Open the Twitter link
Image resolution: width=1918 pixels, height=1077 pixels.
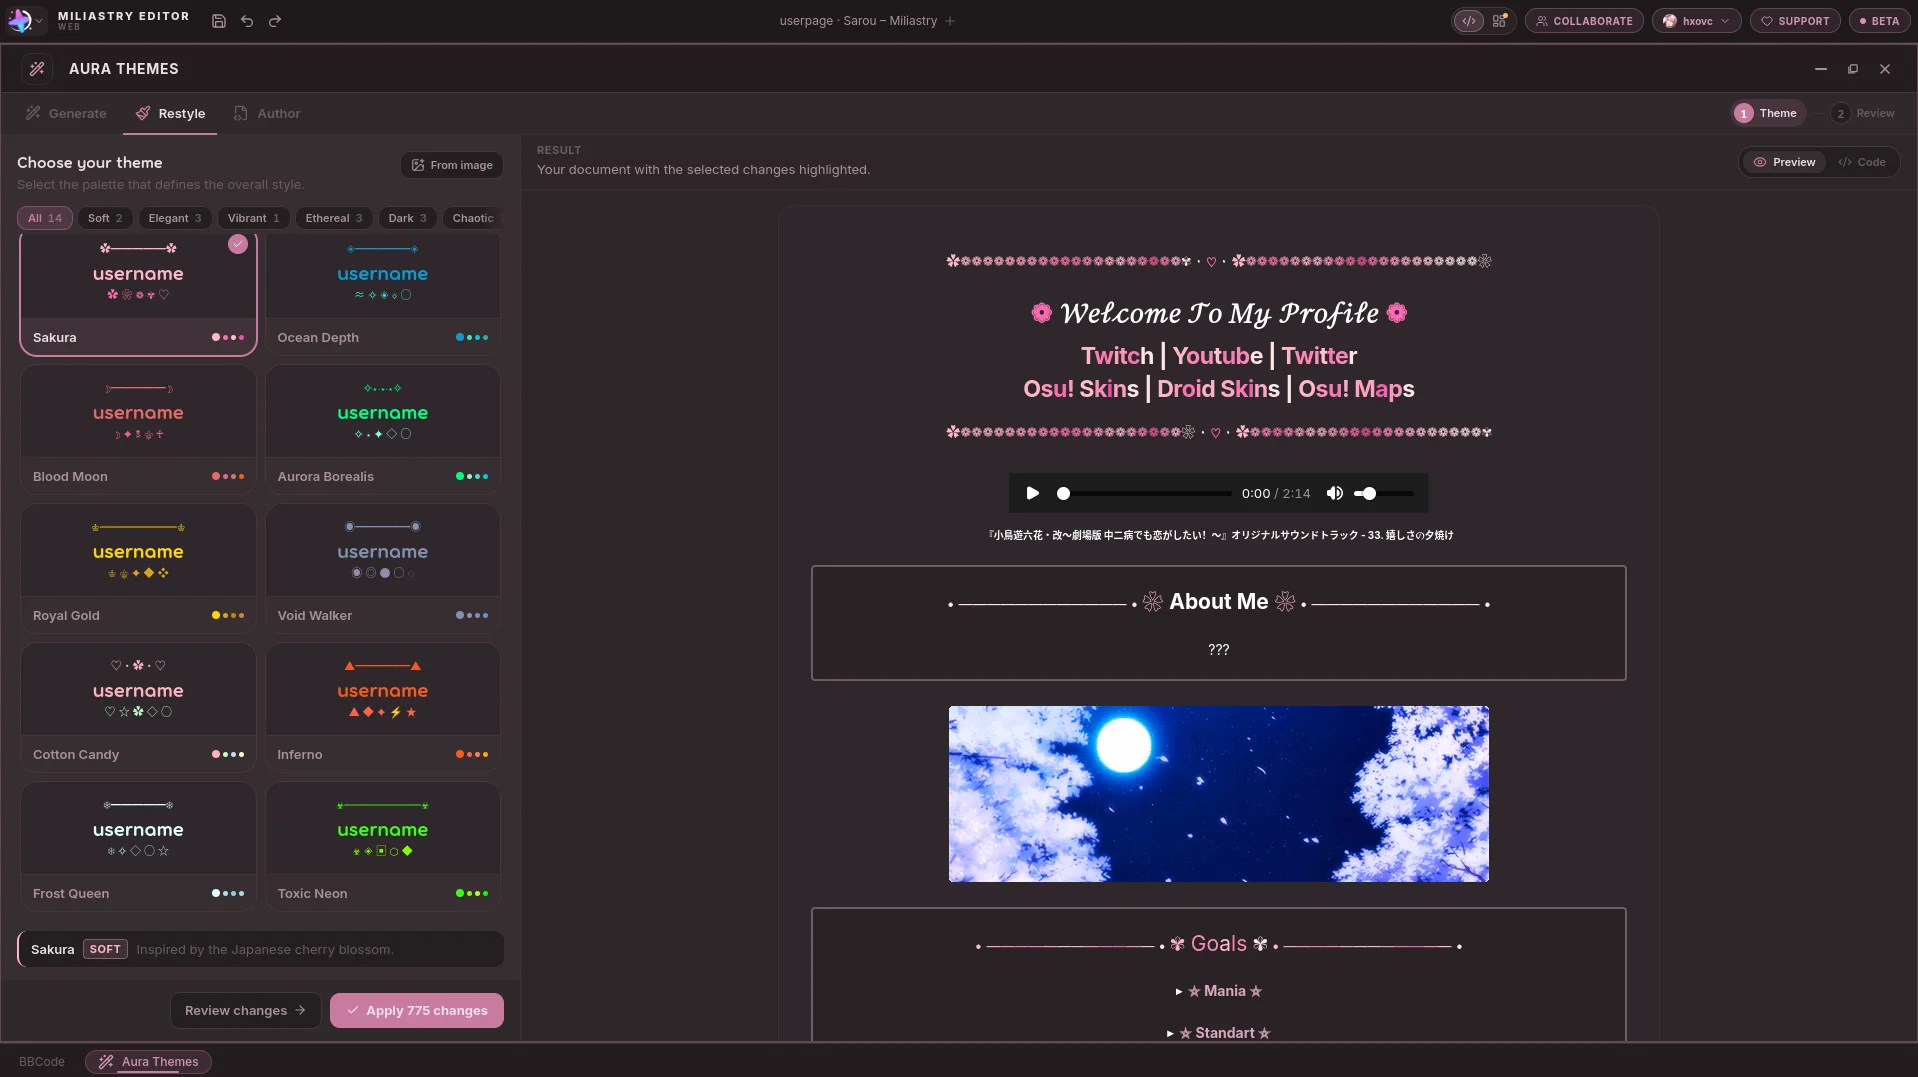click(1319, 356)
